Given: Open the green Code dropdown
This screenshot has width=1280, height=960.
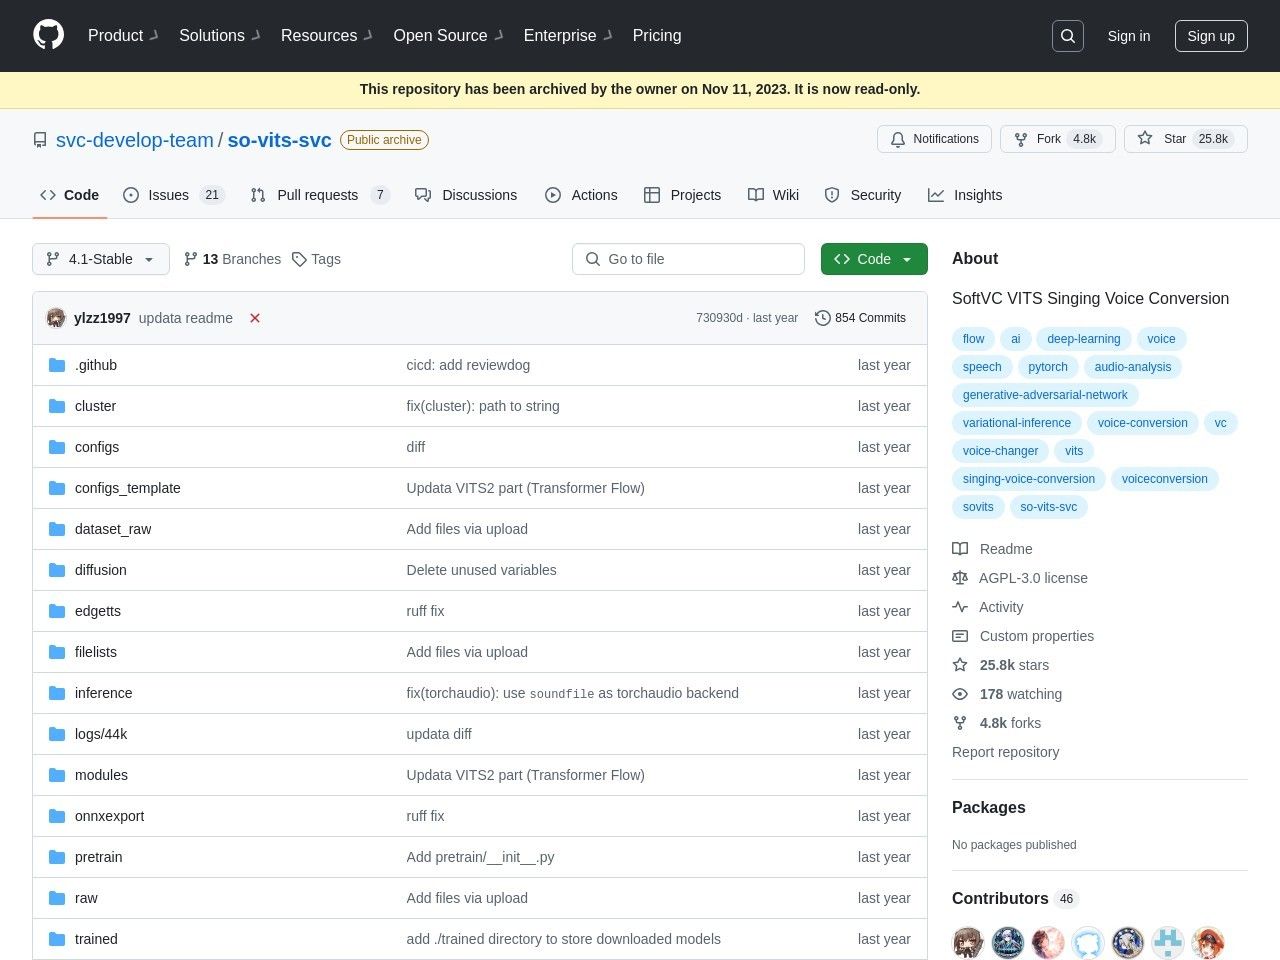Looking at the screenshot, I should pos(874,259).
